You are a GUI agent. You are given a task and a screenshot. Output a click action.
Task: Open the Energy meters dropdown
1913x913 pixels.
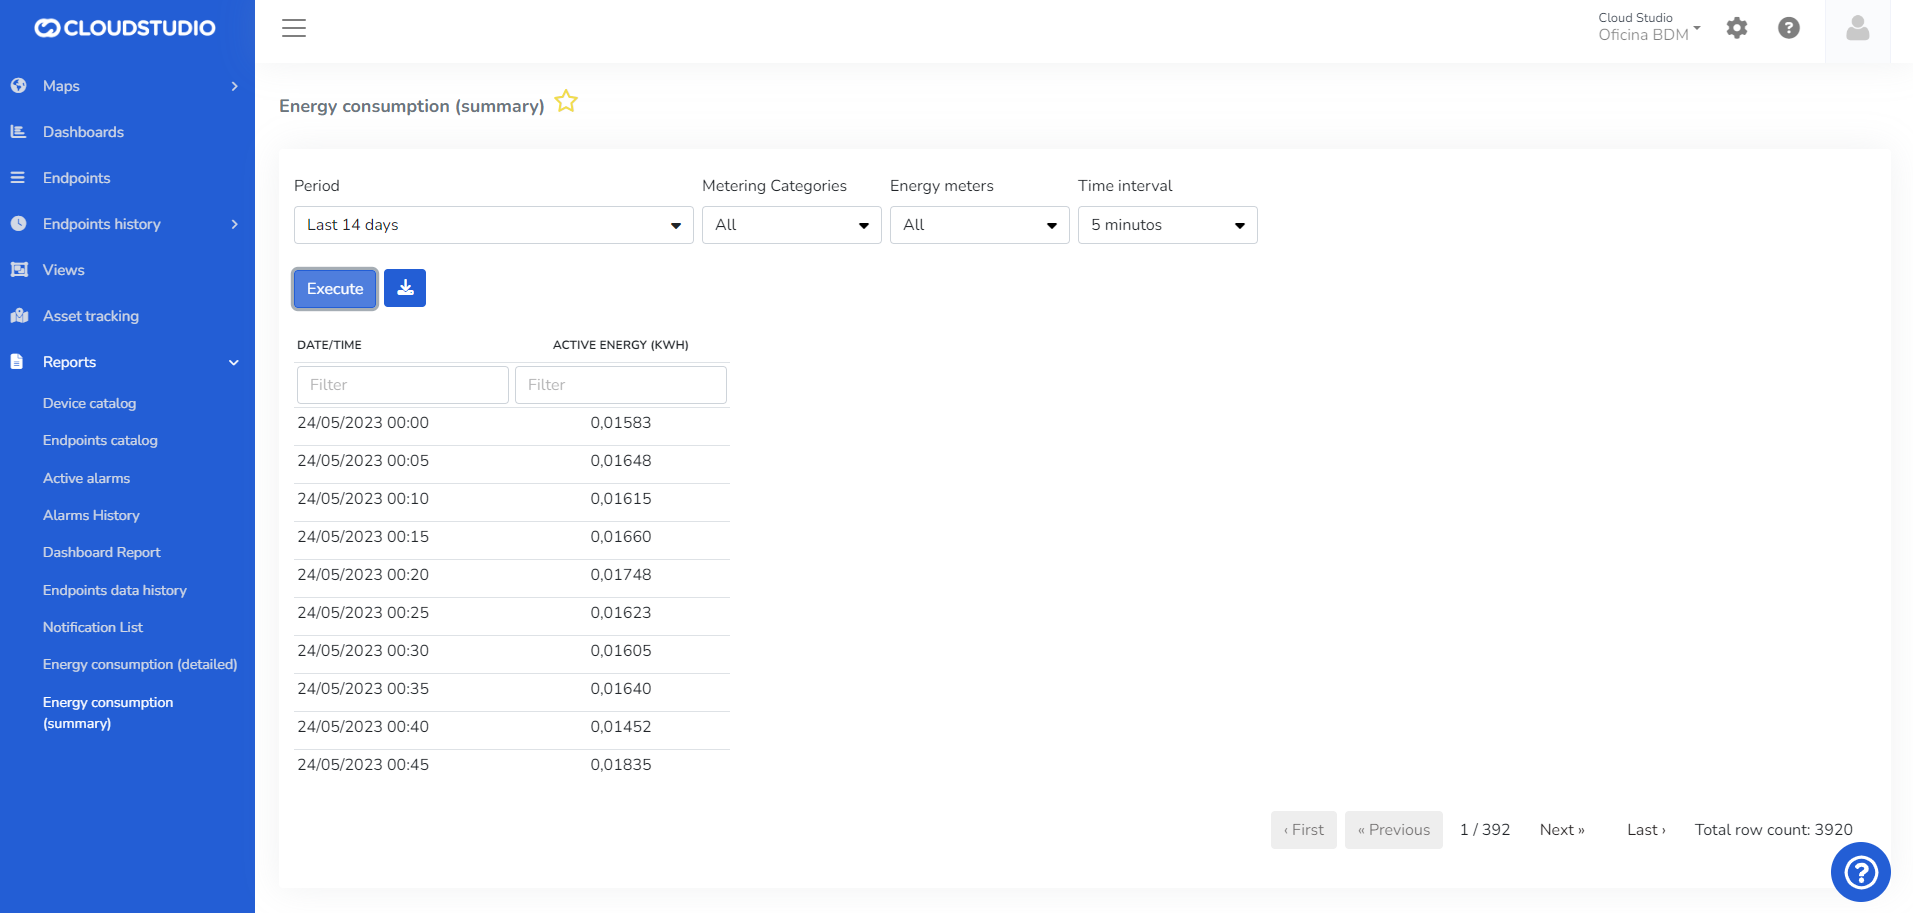pyautogui.click(x=979, y=225)
